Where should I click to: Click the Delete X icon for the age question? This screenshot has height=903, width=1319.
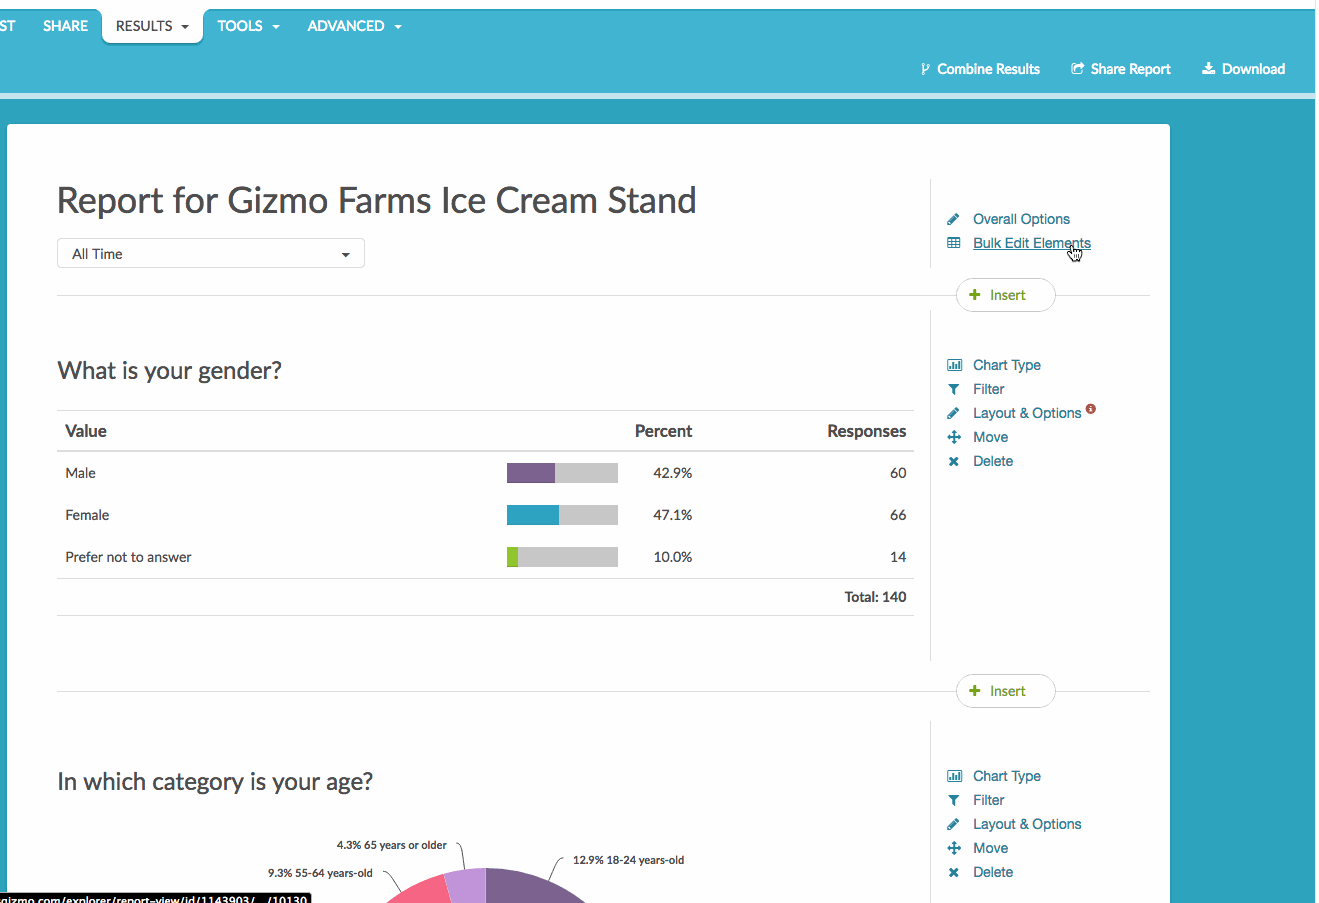pos(953,872)
